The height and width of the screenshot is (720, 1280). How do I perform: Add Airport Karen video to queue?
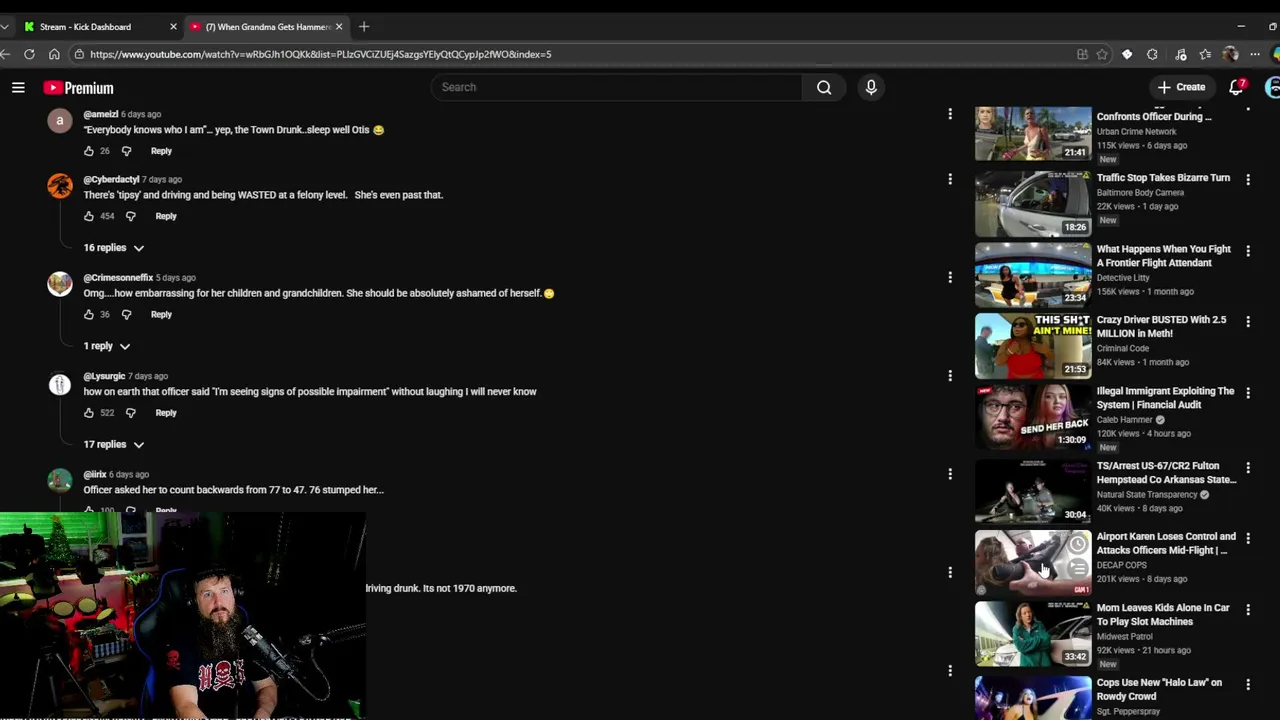tap(1077, 569)
